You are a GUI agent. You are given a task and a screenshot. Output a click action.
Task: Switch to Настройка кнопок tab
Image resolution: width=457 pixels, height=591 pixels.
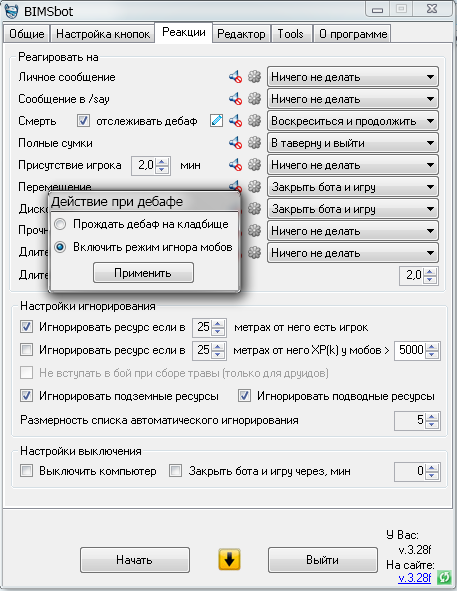[x=103, y=34]
